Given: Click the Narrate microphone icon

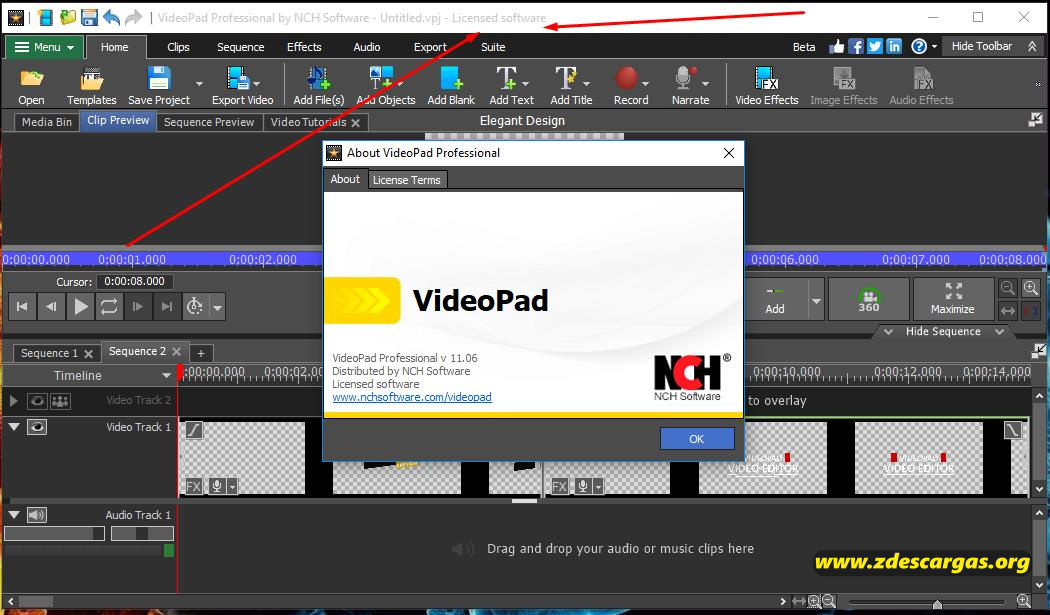Looking at the screenshot, I should point(685,78).
